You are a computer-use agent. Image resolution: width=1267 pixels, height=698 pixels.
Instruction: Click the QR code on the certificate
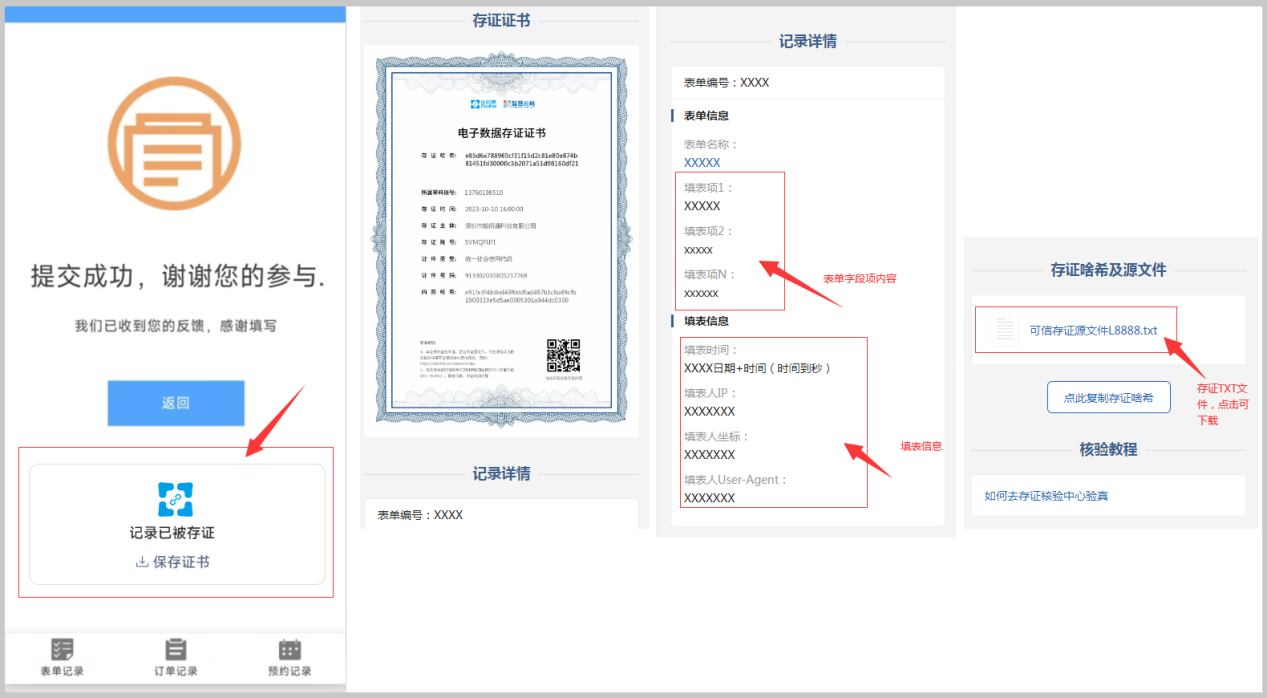click(x=563, y=356)
